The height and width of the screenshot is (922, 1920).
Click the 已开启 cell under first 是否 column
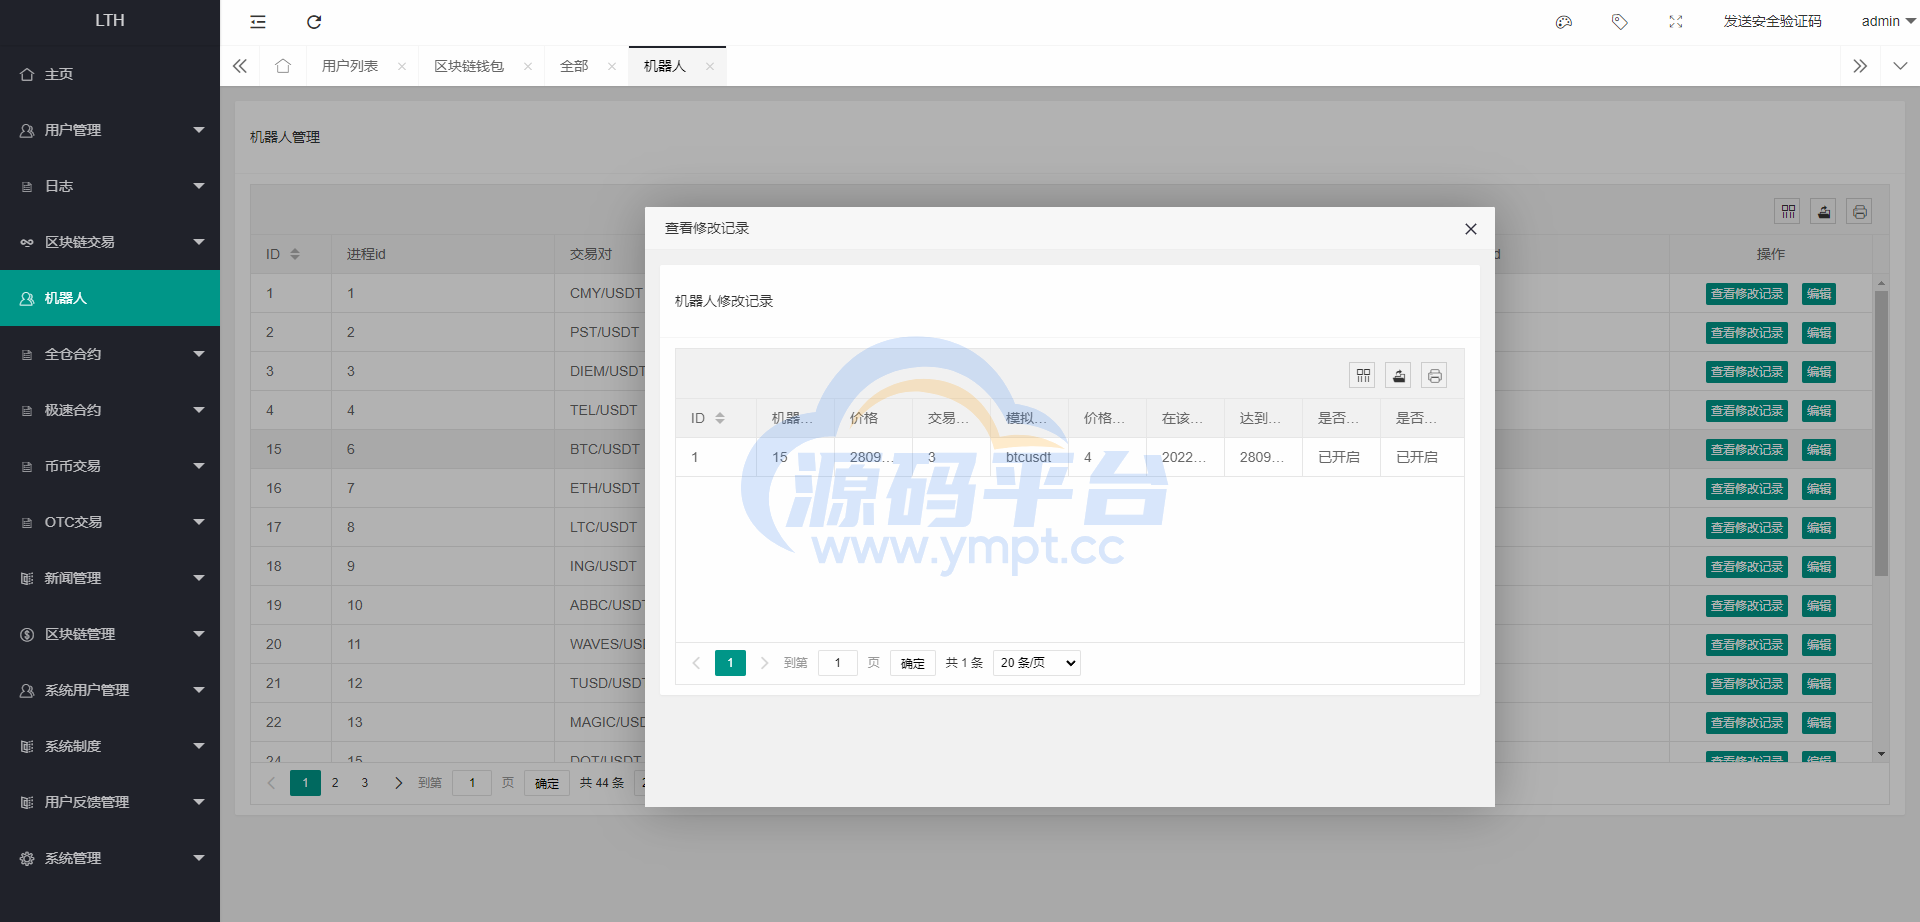point(1339,457)
